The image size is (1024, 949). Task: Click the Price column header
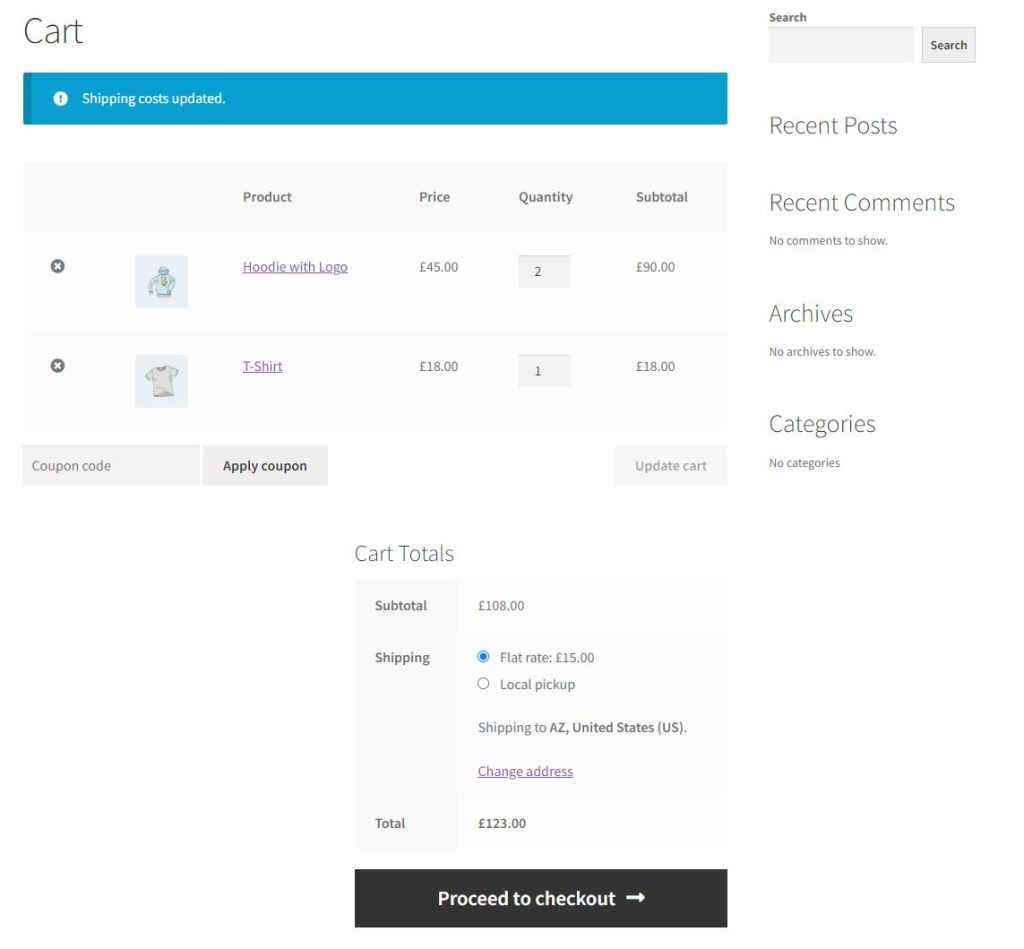click(434, 197)
